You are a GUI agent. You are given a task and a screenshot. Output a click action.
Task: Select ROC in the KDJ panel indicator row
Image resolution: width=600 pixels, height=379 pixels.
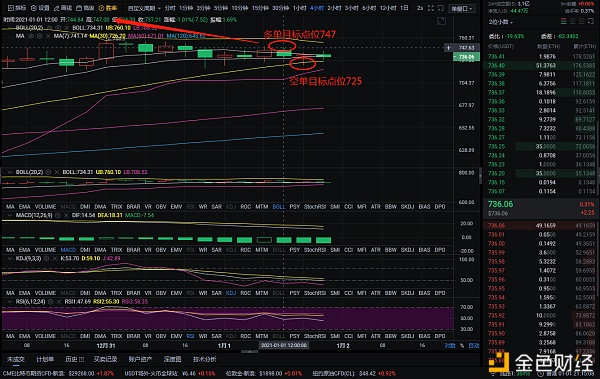[x=245, y=293]
